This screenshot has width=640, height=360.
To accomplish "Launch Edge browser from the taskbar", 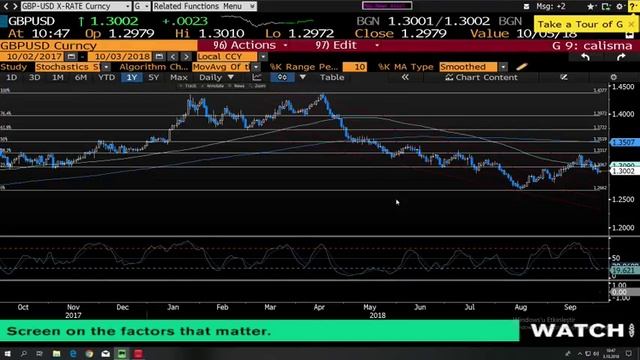I will [x=73, y=353].
